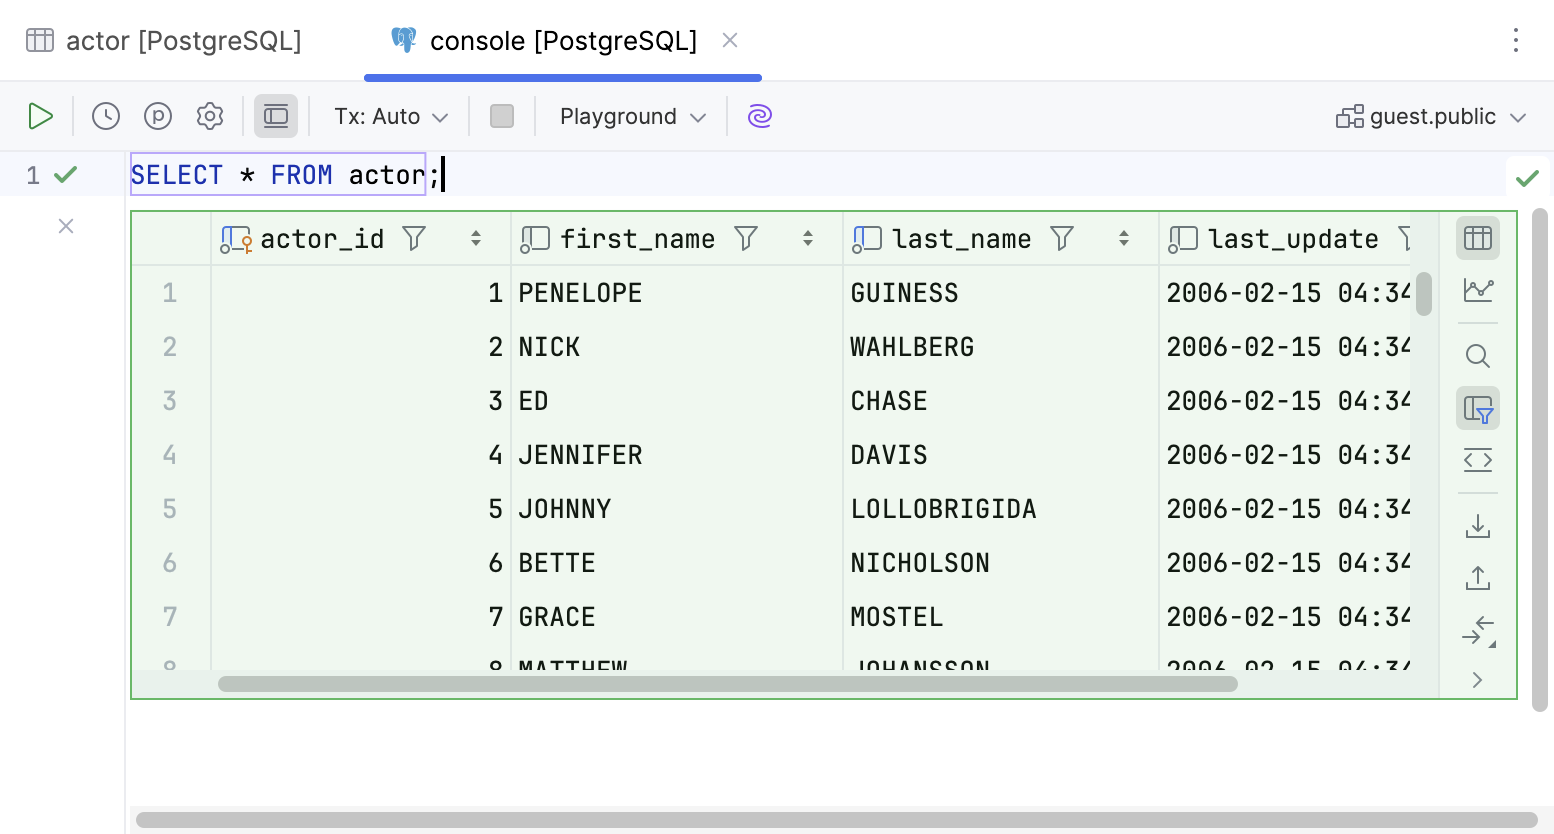Screen dimensions: 1554x834
Task: Open query execution history (clock icon)
Action: 105,116
